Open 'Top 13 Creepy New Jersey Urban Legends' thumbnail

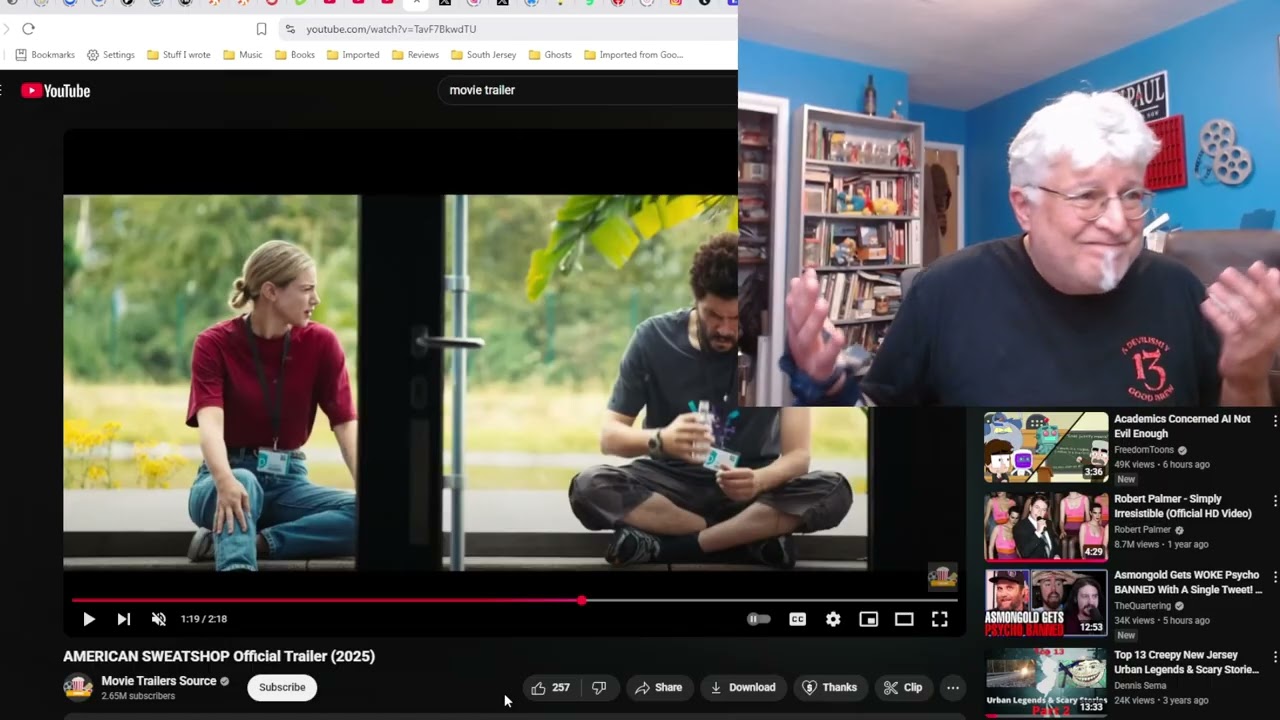point(1046,682)
